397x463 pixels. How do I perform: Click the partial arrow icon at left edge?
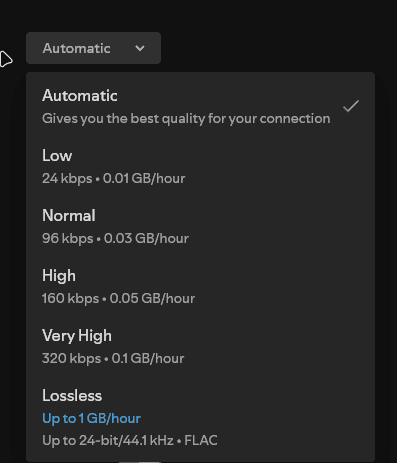click(x=6, y=59)
